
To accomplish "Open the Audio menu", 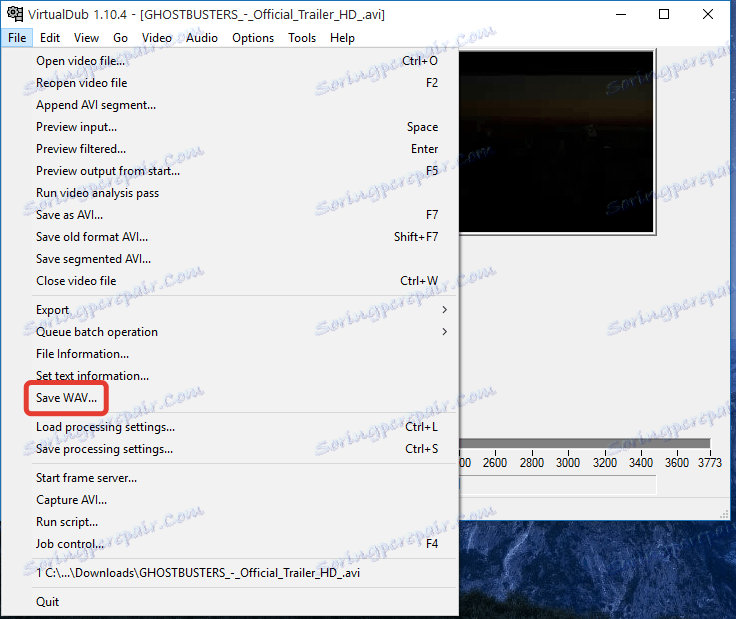I will click(x=202, y=38).
